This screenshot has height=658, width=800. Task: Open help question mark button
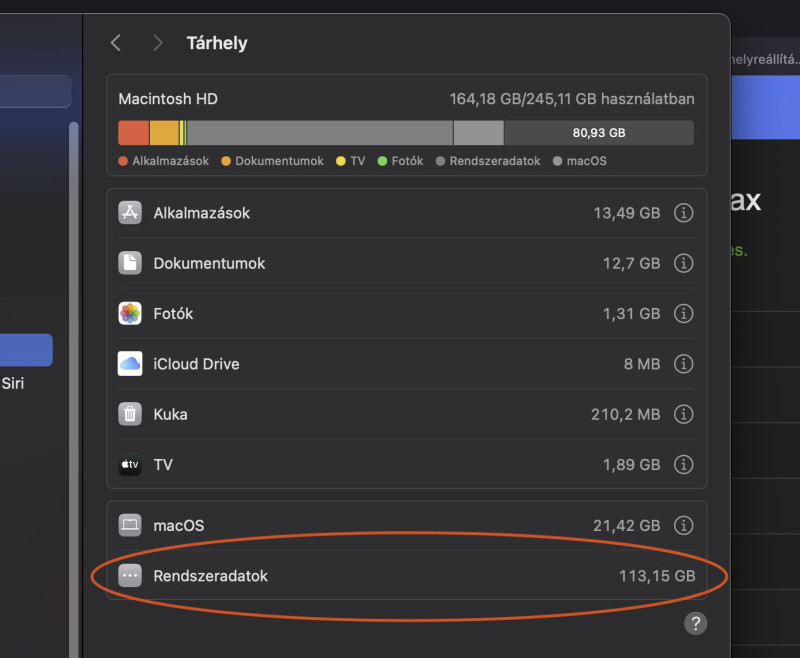click(x=695, y=623)
